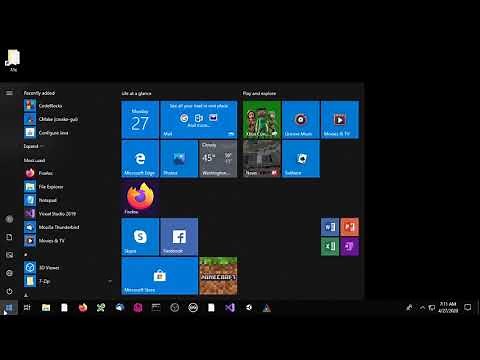Image resolution: width=480 pixels, height=360 pixels.
Task: Open the green Xbox tile
Action: [262, 119]
